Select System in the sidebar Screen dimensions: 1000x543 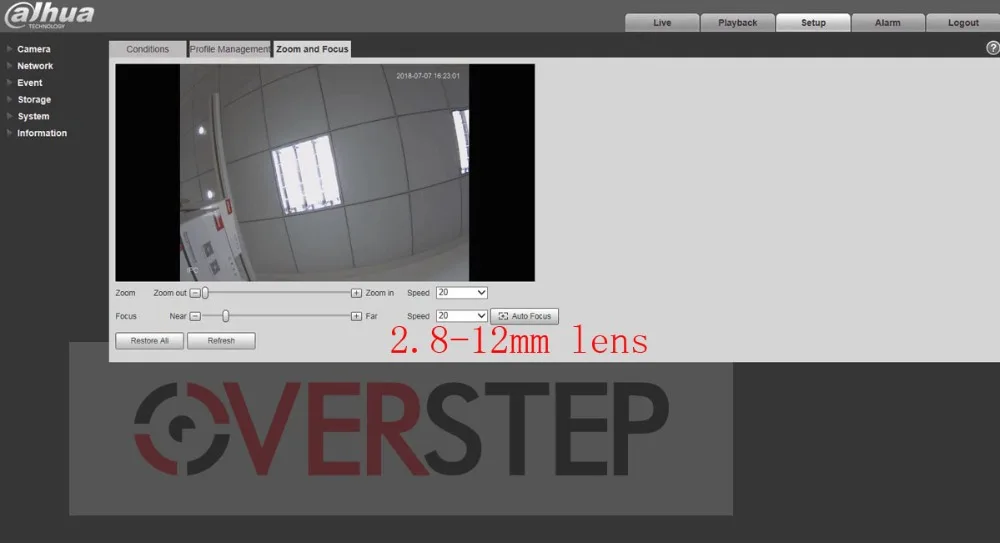pyautogui.click(x=33, y=116)
